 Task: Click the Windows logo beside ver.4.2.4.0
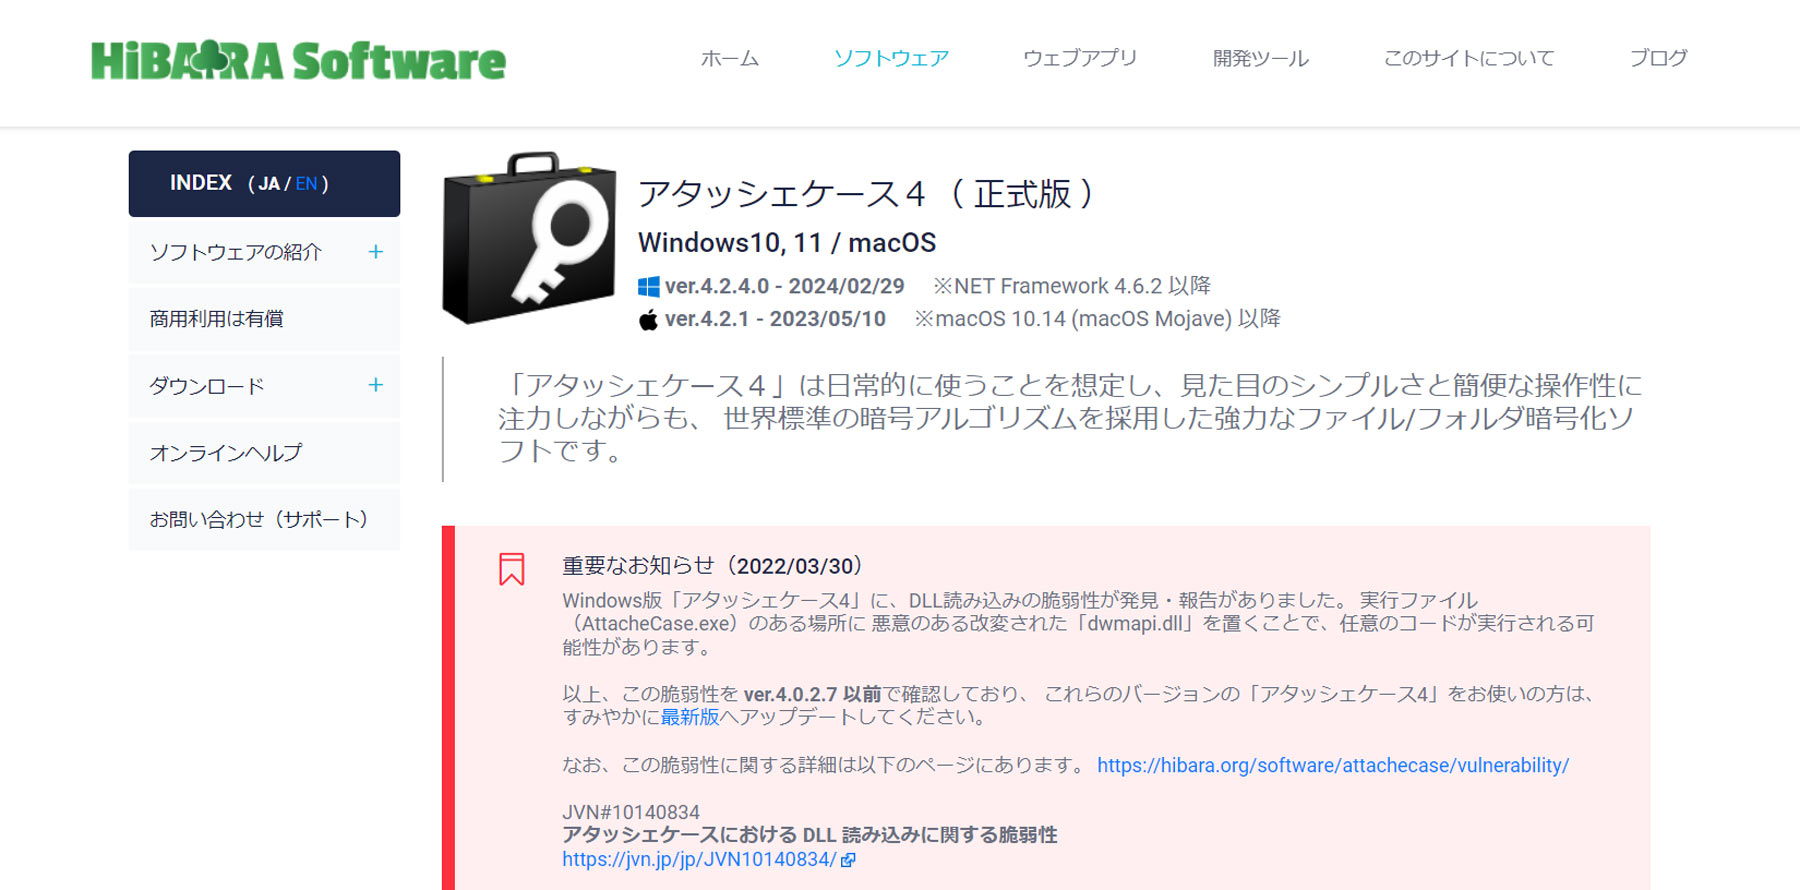point(649,287)
